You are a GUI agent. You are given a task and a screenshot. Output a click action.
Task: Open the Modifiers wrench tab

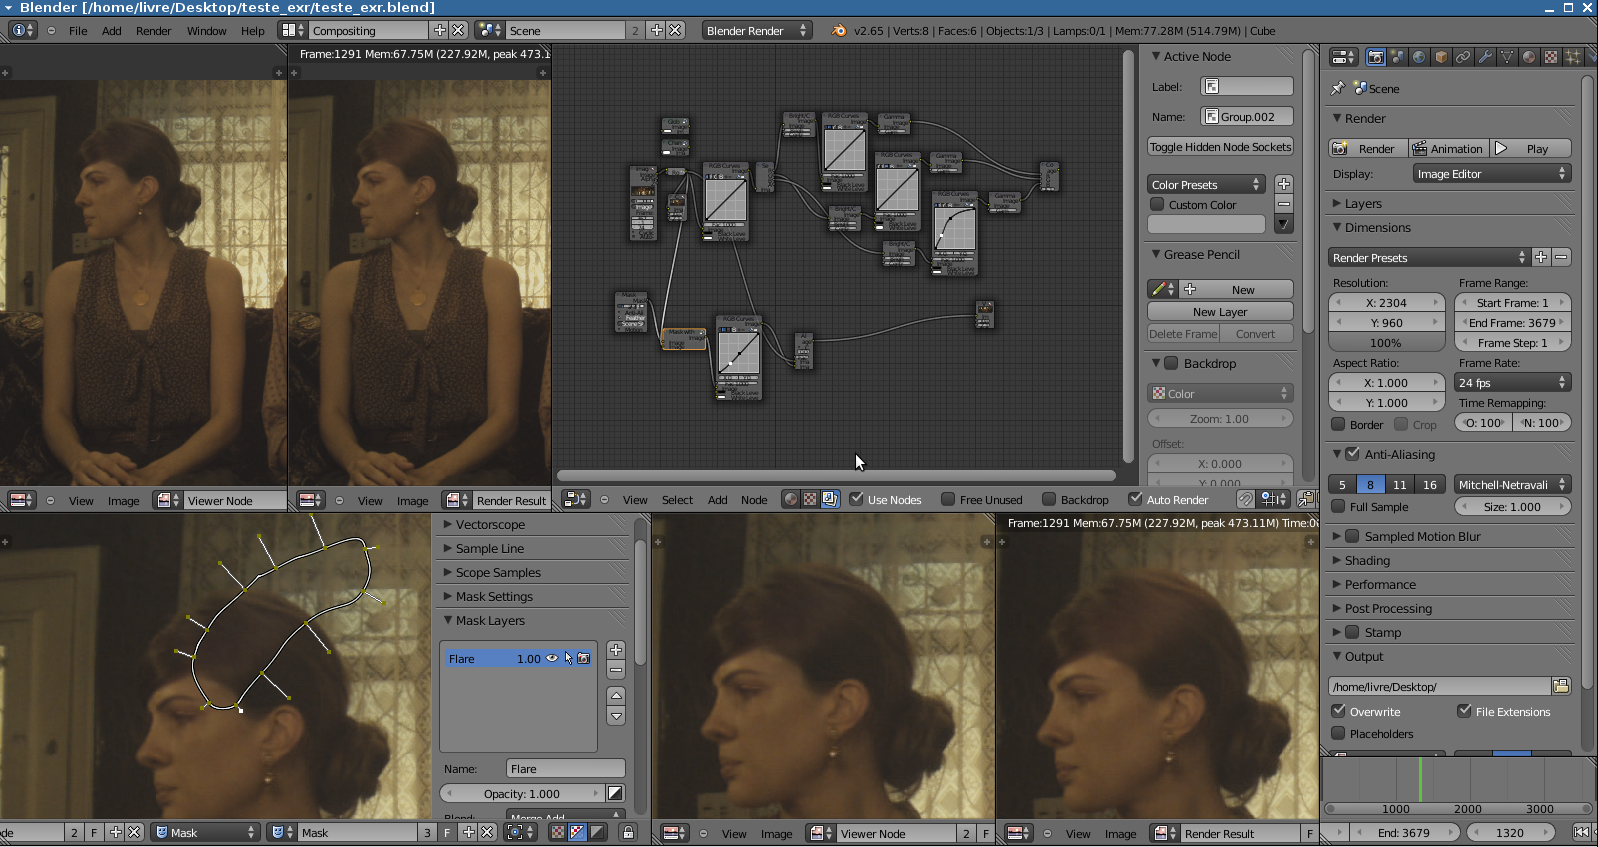point(1485,57)
